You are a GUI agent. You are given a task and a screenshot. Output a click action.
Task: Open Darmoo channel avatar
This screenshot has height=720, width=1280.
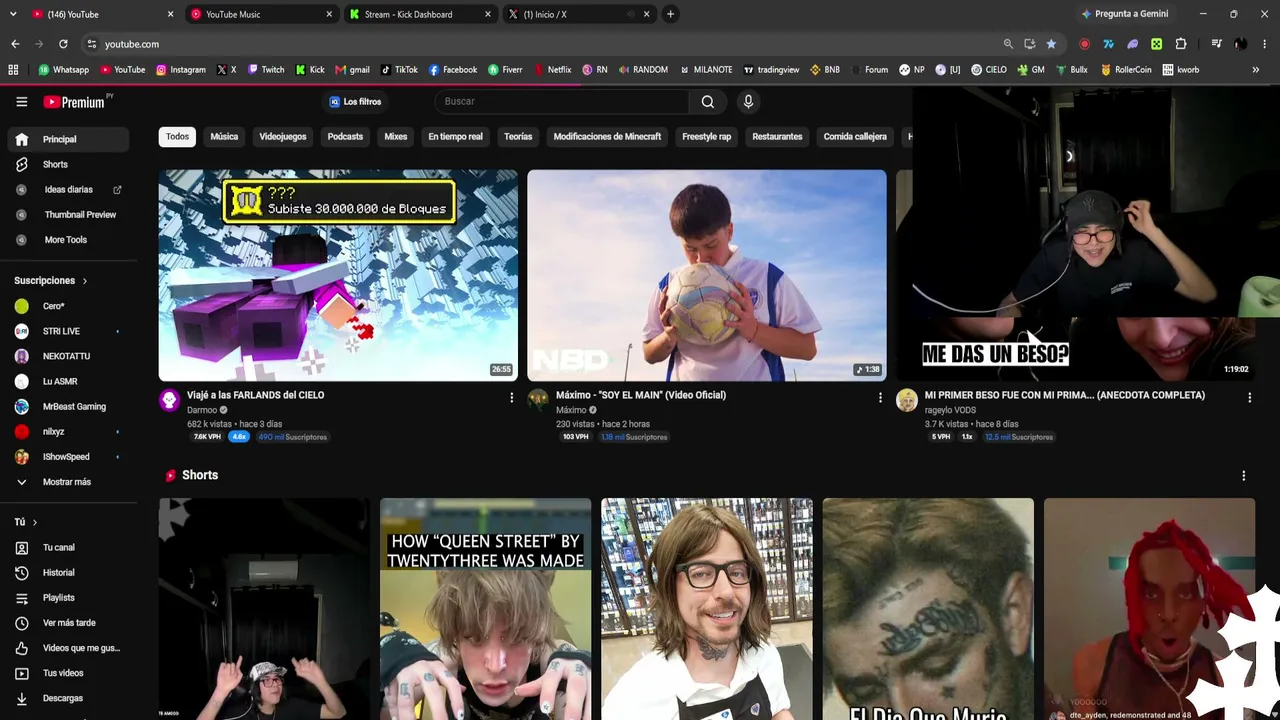(x=170, y=401)
